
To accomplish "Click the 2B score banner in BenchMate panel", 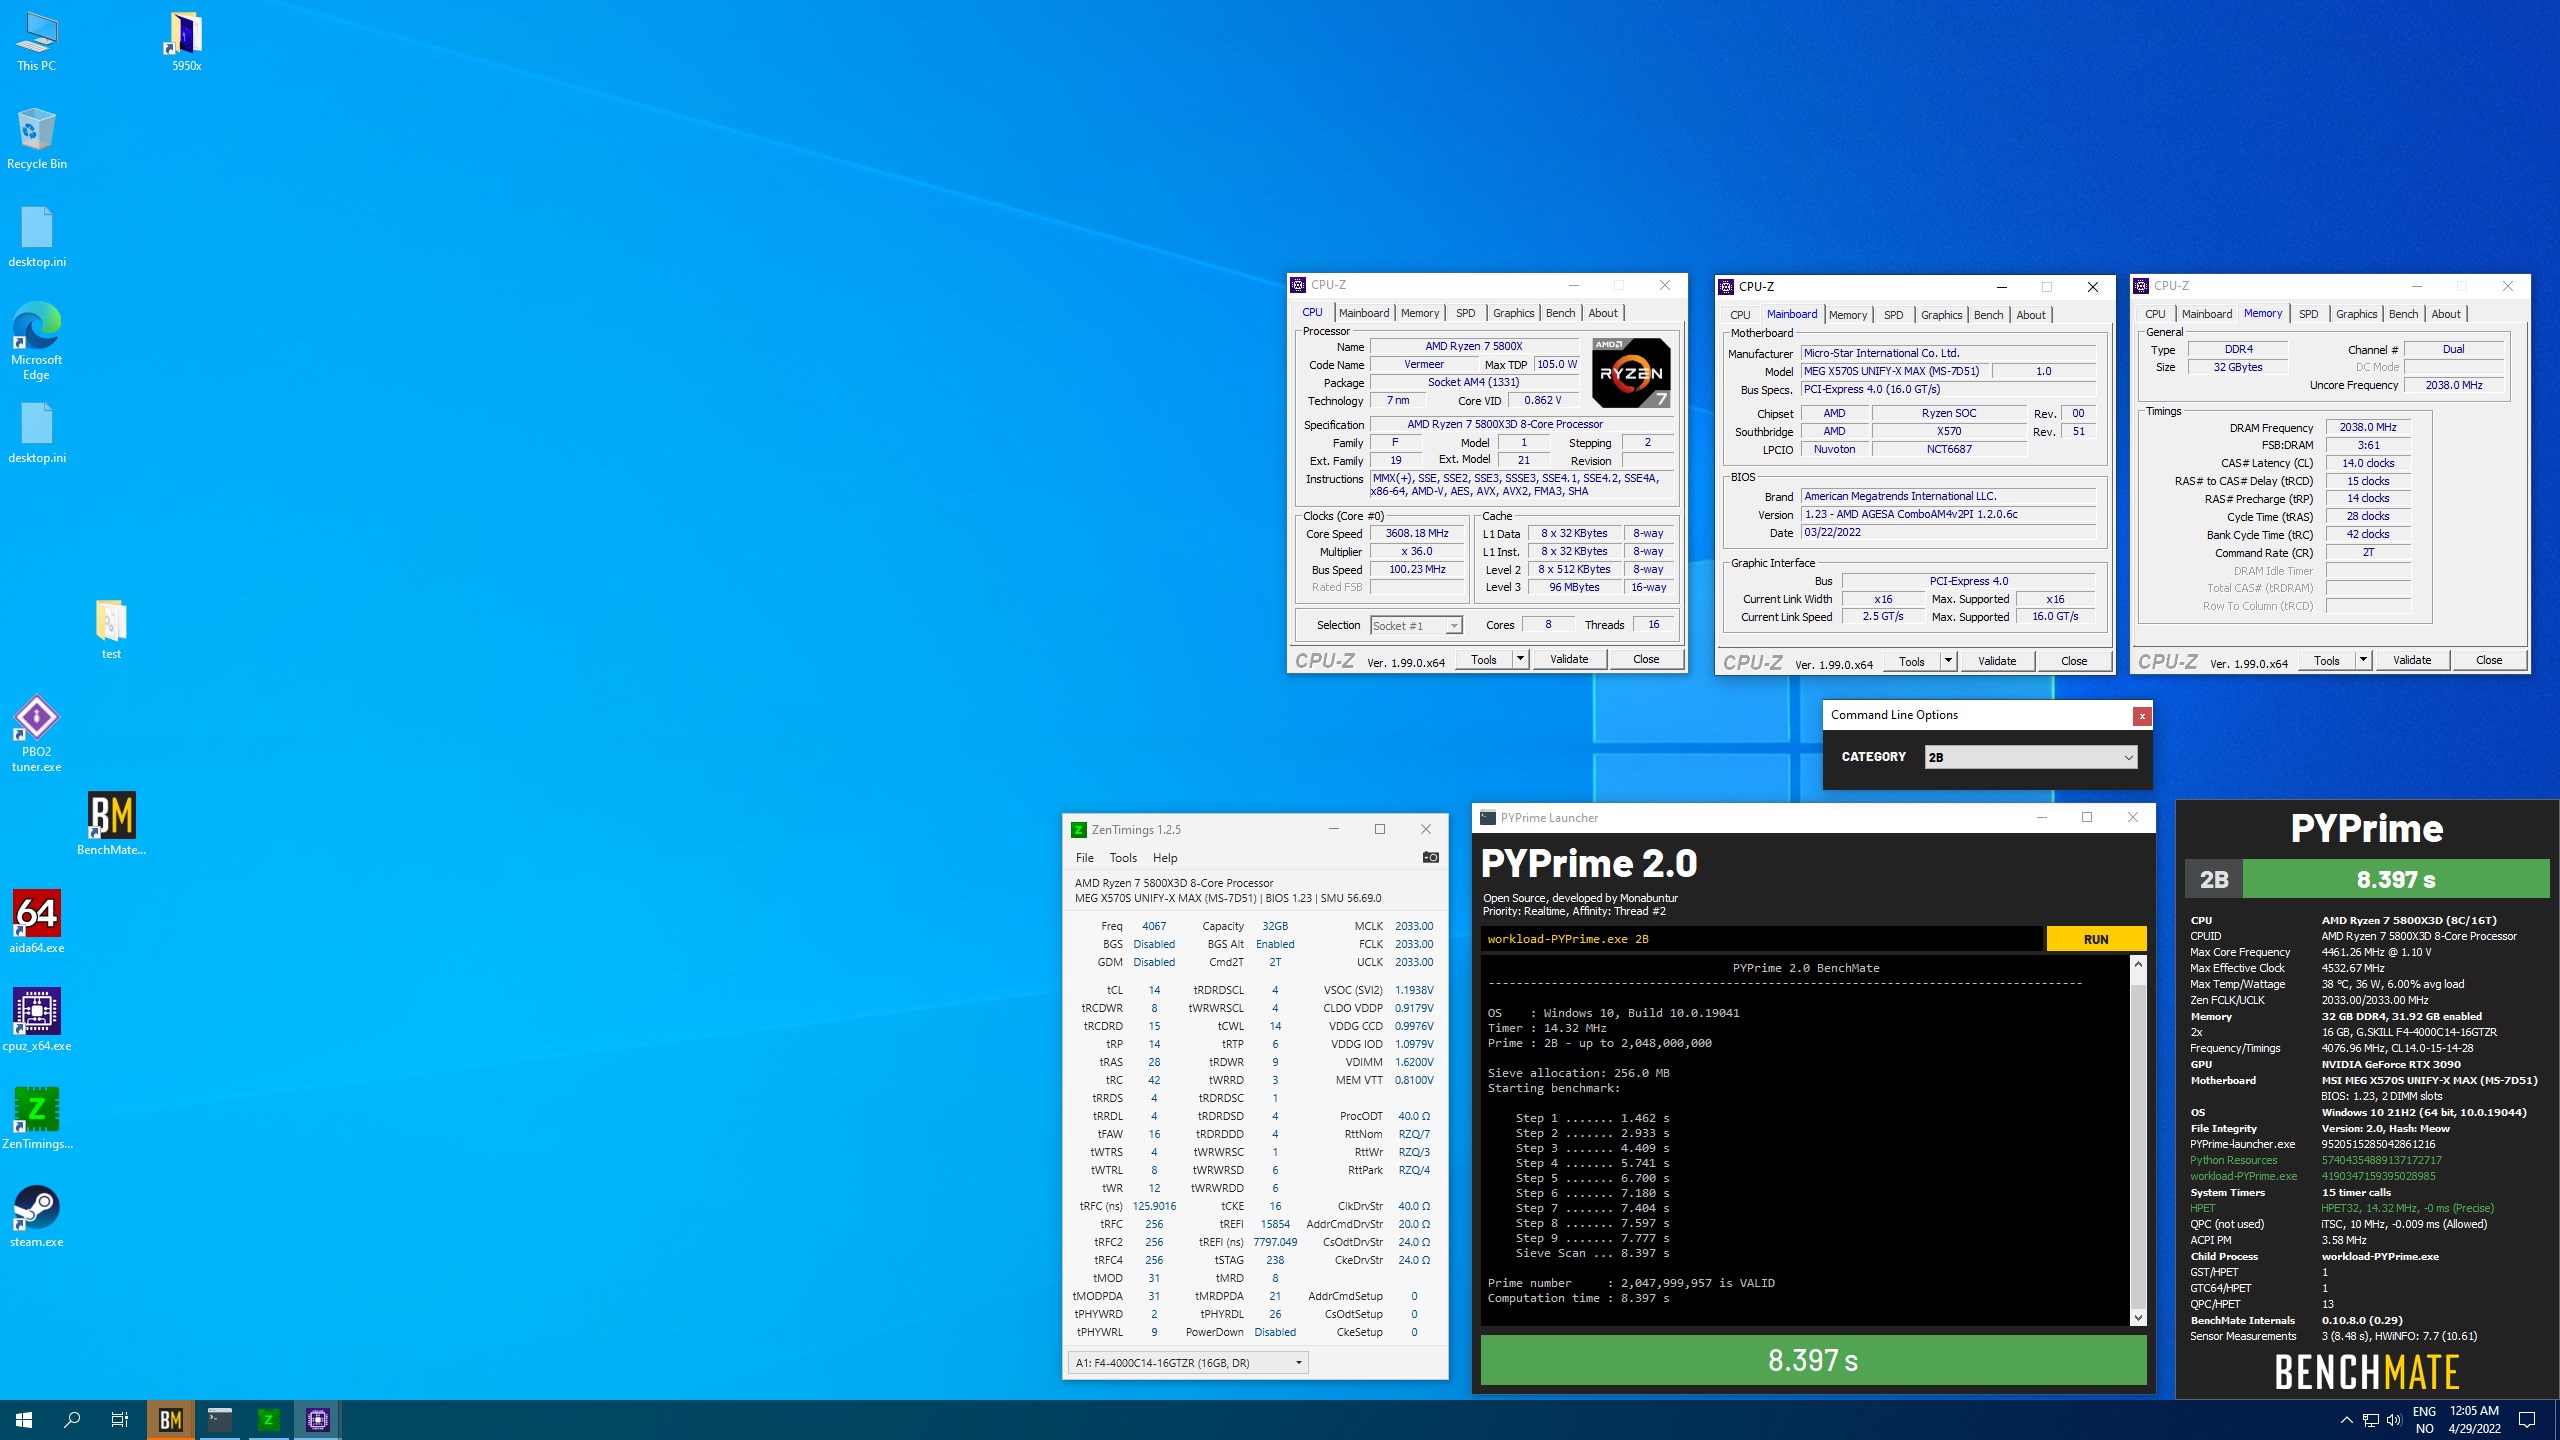I will pos(2367,879).
